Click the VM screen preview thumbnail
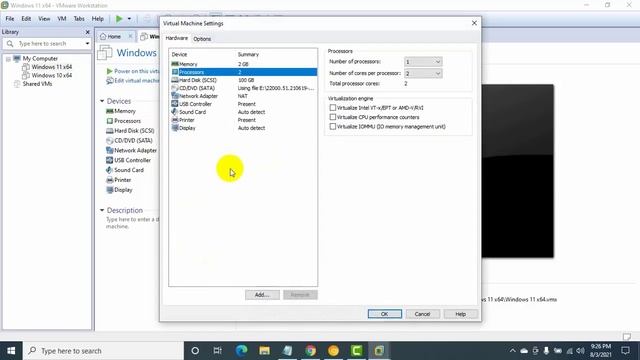 click(518, 171)
